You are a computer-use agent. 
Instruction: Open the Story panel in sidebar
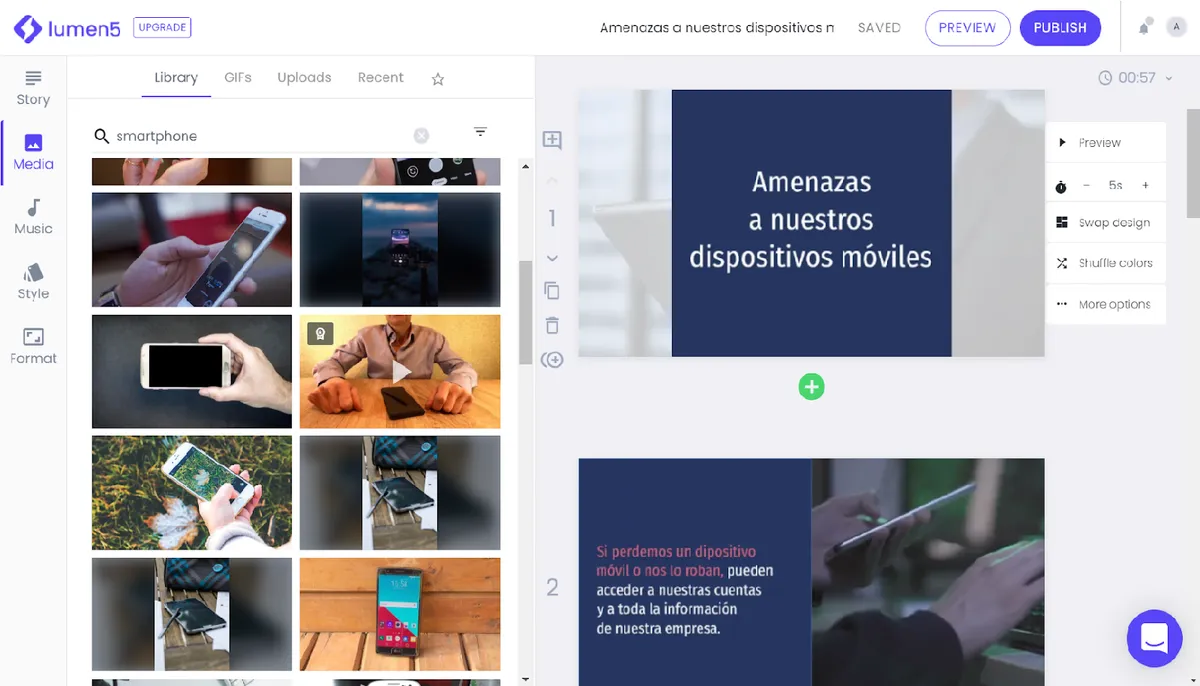click(x=33, y=88)
